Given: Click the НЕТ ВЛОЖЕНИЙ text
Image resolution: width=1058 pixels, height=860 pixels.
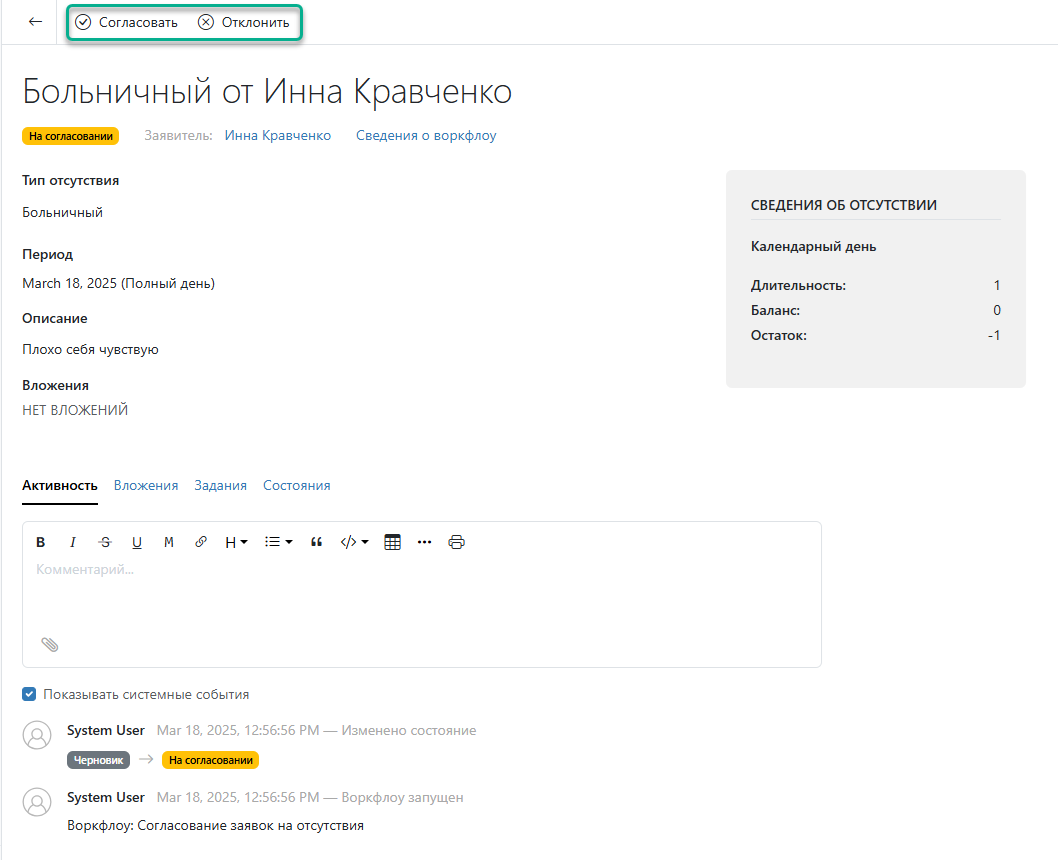Looking at the screenshot, I should (75, 410).
